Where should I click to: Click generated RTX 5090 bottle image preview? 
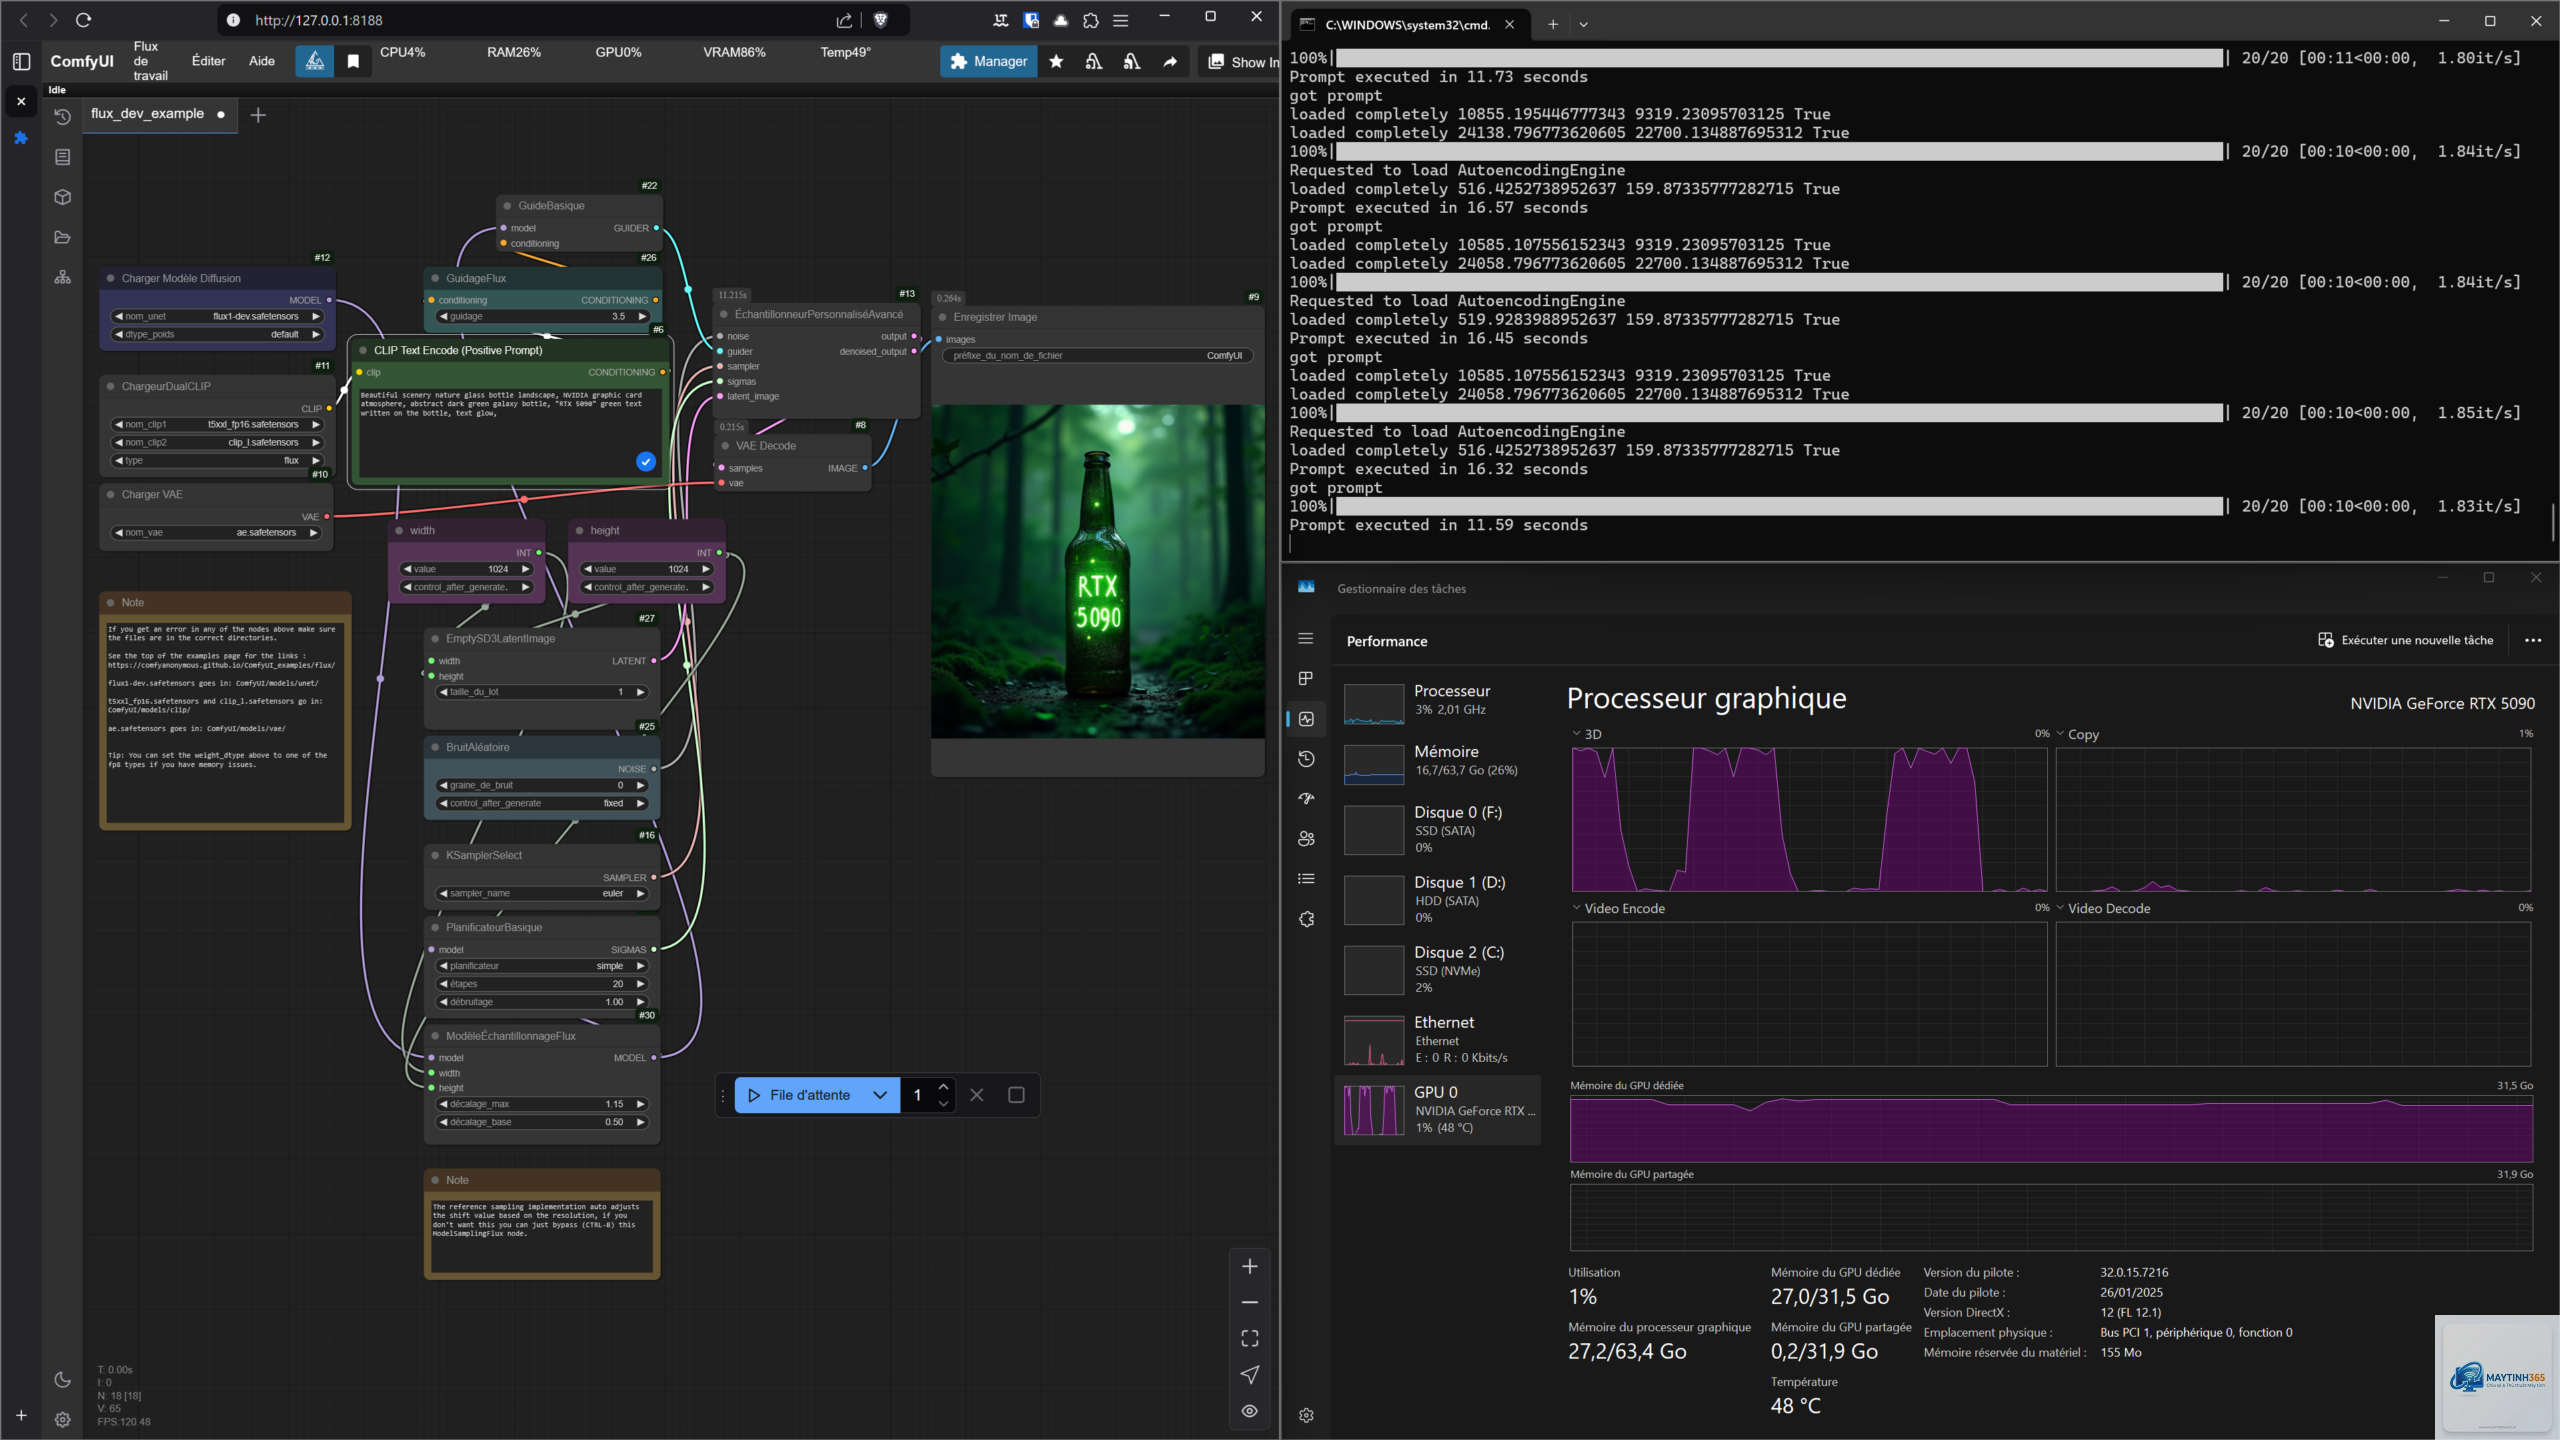1098,571
